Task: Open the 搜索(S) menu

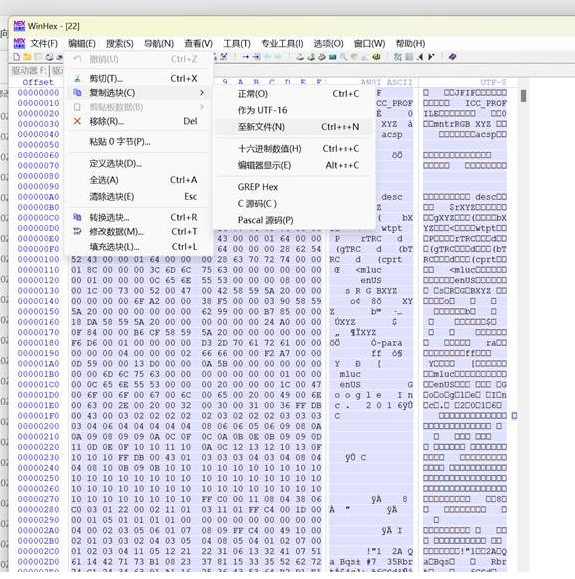Action: pos(120,44)
